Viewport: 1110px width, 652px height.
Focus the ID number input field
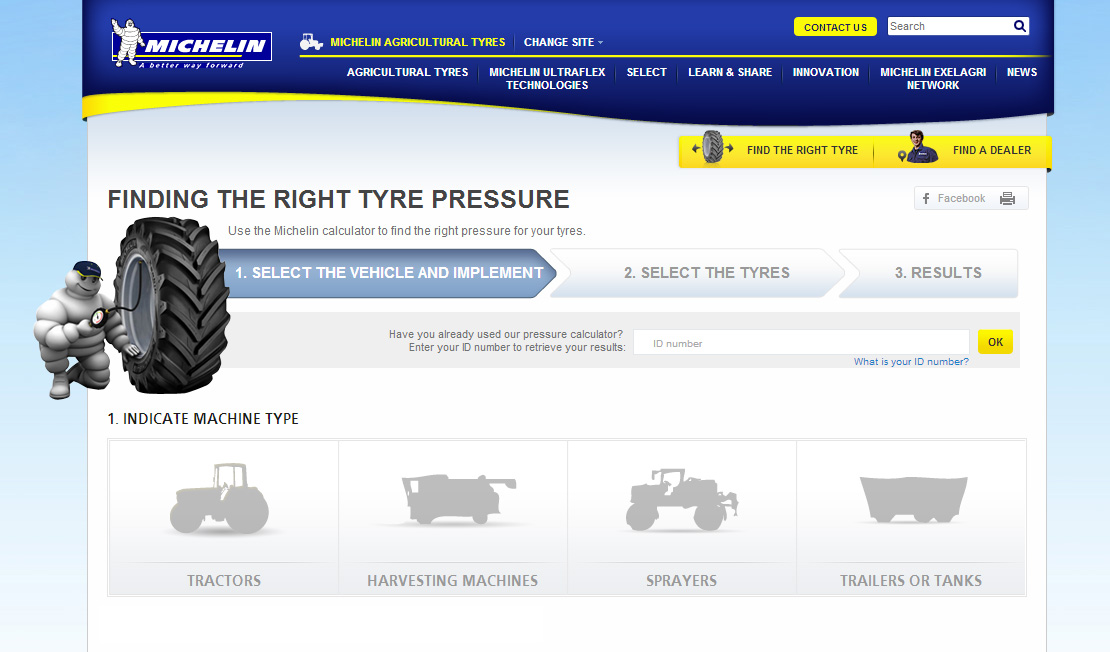801,343
